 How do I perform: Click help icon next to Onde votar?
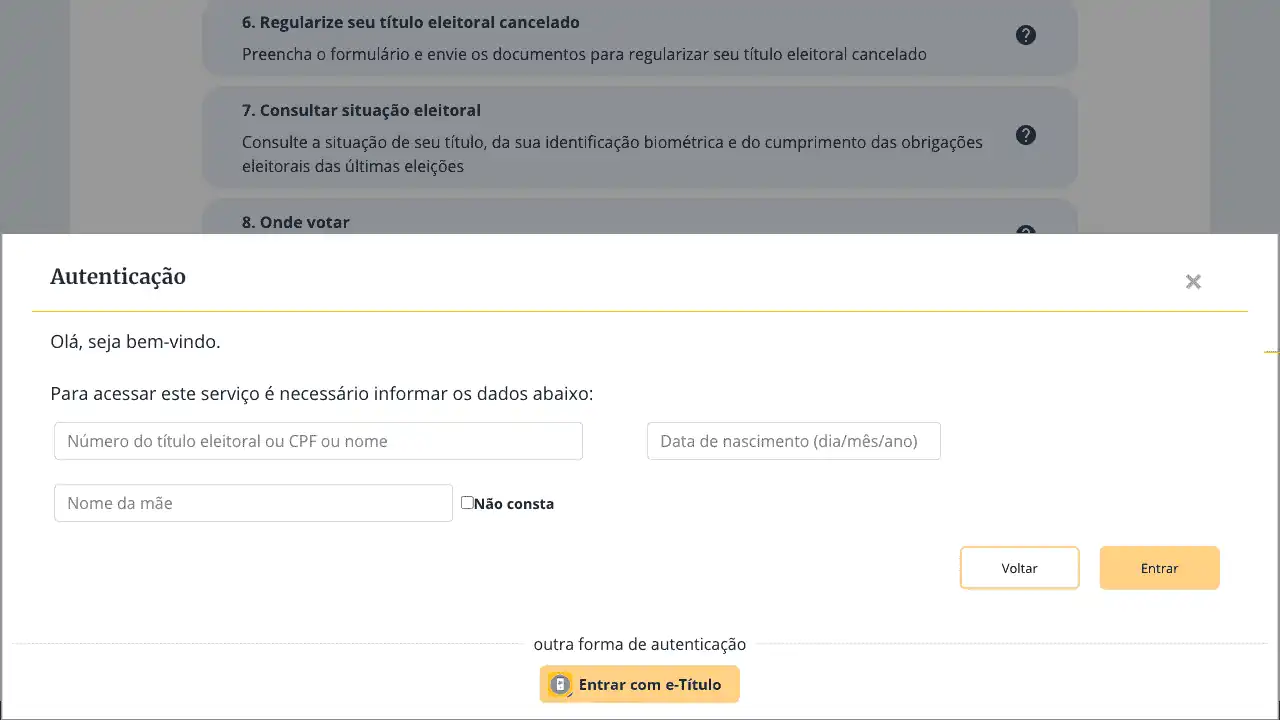[x=1025, y=231]
